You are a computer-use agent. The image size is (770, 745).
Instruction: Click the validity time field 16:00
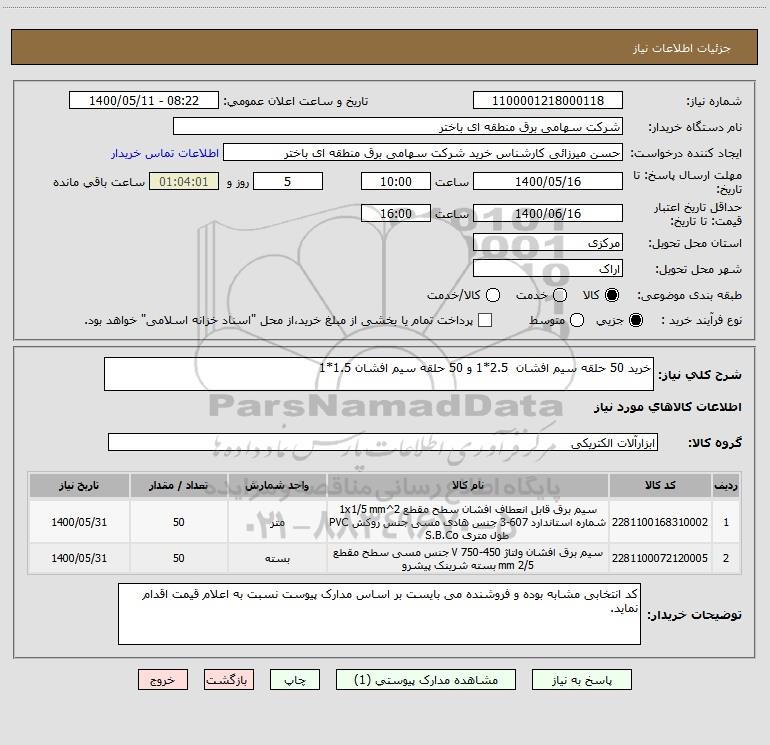396,213
